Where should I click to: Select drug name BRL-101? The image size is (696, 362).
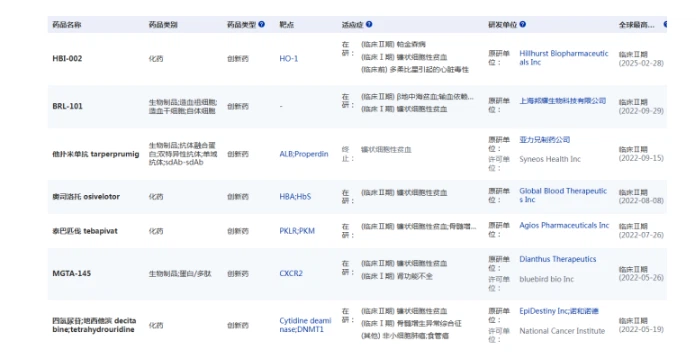tap(67, 106)
